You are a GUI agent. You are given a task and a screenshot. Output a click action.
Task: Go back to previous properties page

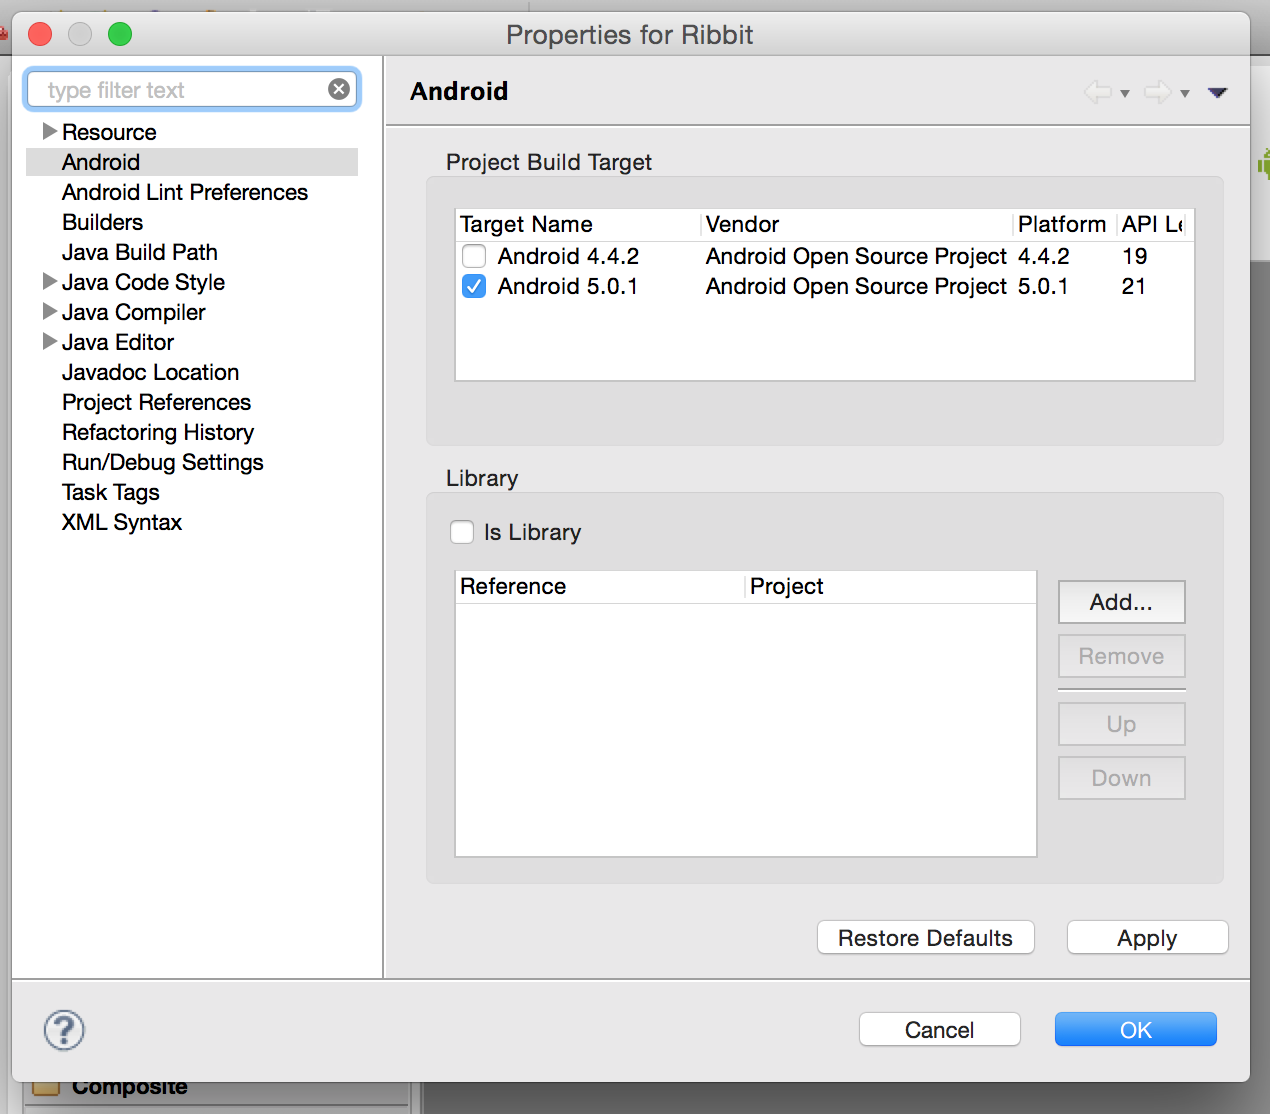click(x=1098, y=92)
